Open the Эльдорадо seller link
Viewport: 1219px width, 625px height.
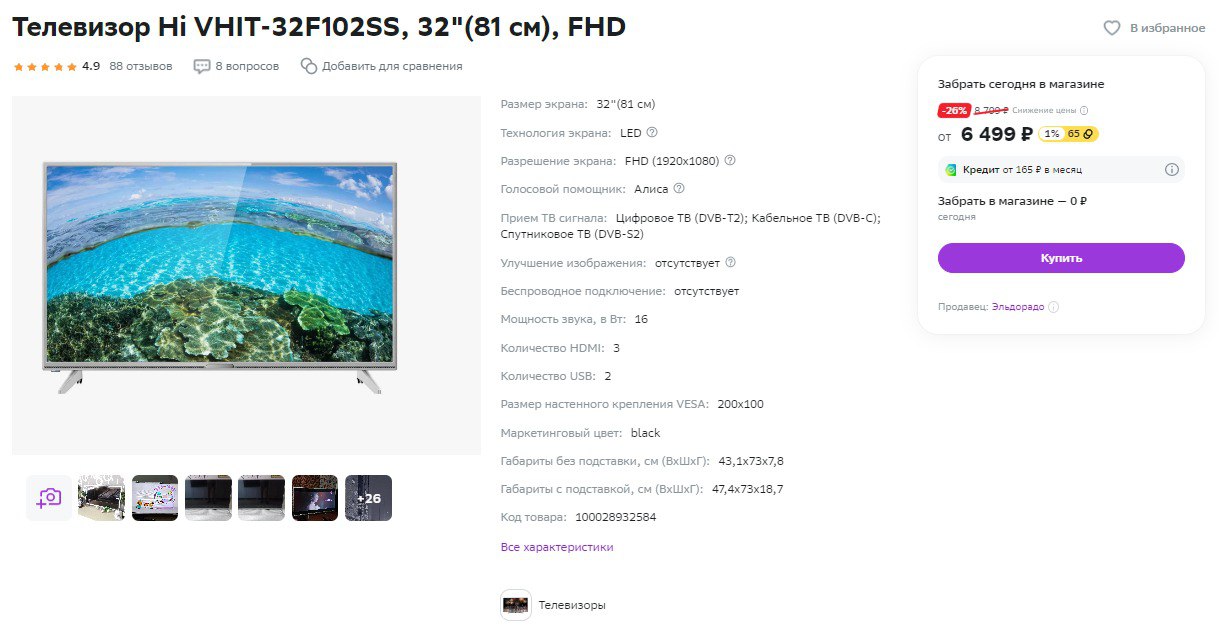(1017, 307)
